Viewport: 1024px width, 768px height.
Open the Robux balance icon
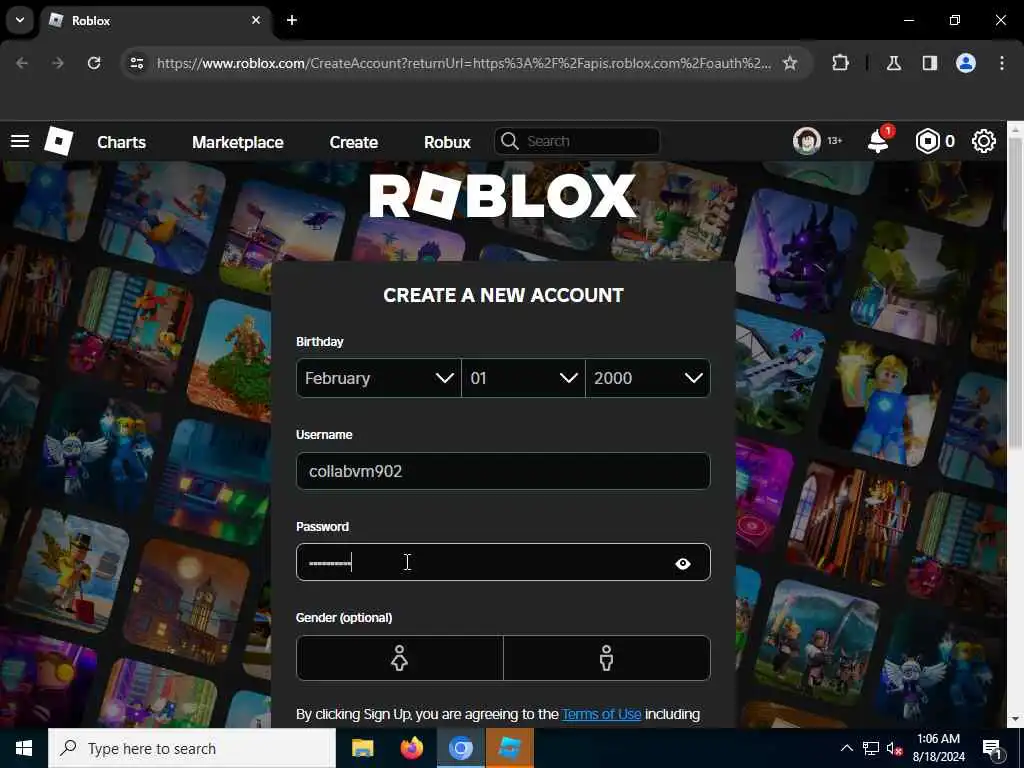(927, 141)
